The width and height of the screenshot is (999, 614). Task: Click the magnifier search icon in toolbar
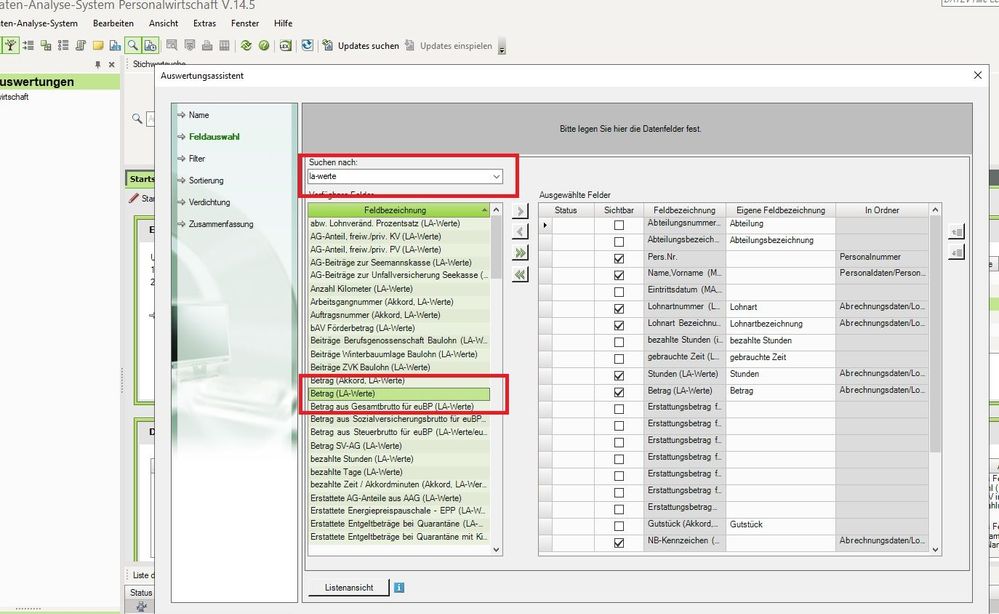coord(132,46)
